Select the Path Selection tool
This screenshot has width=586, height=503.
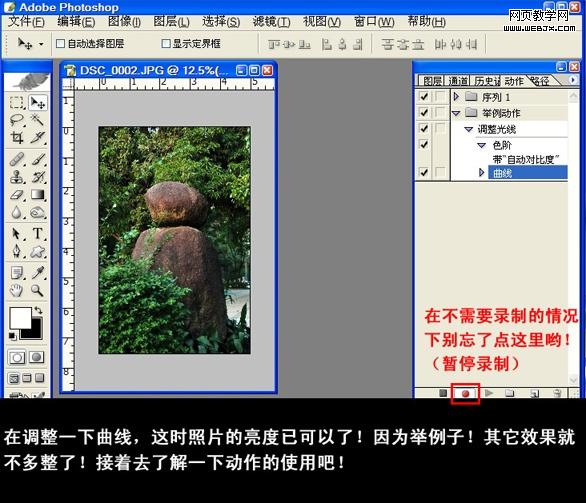17,234
